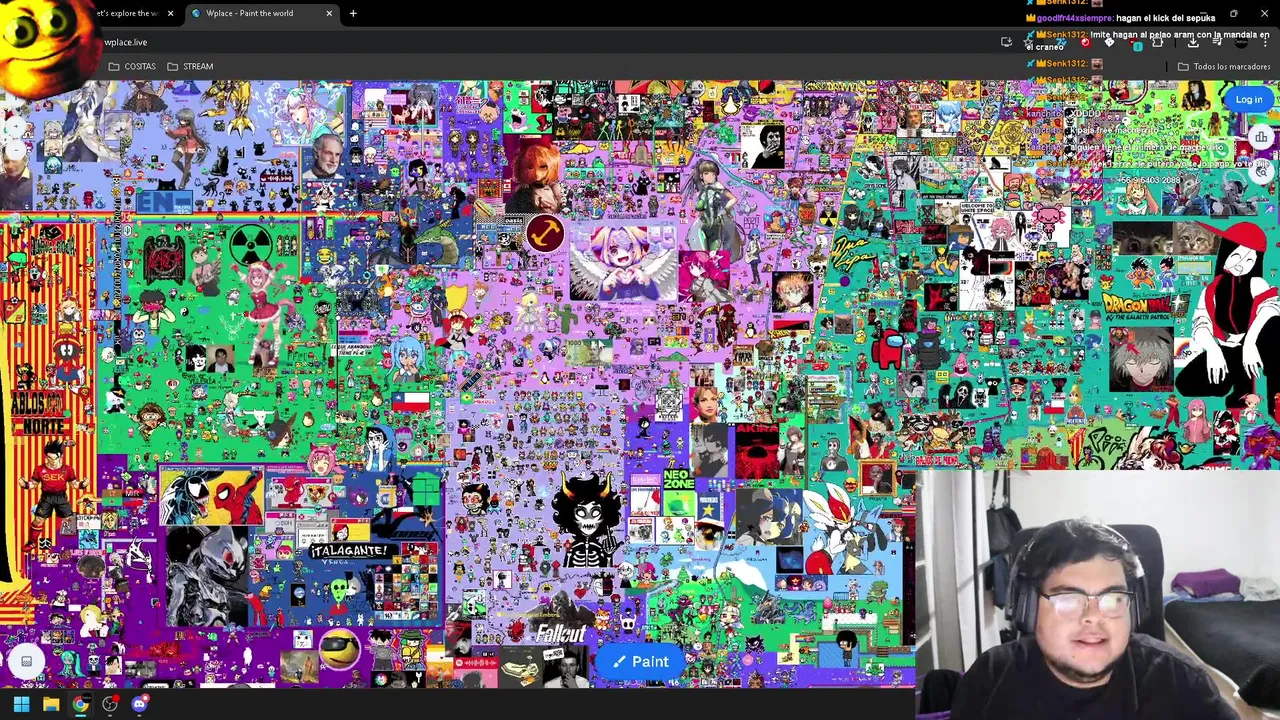This screenshot has width=1280, height=720.
Task: Open the Windows Start menu
Action: 21,704
